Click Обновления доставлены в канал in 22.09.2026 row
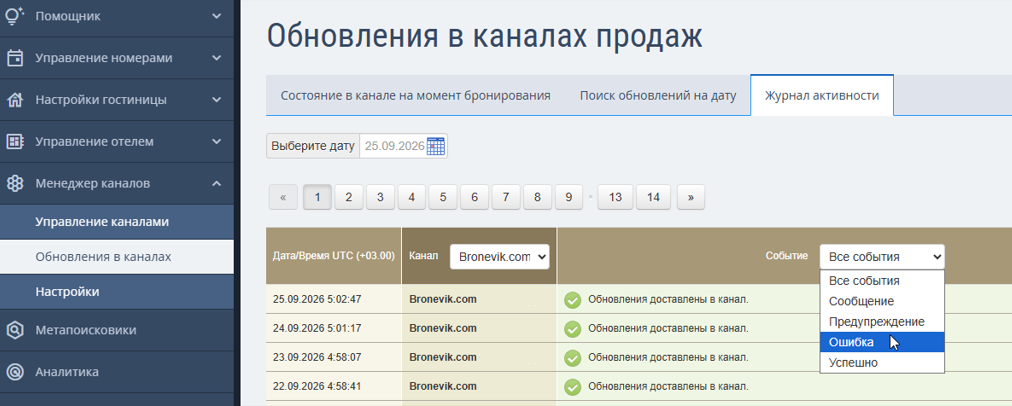Screen dimensions: 1012x406 668,387
